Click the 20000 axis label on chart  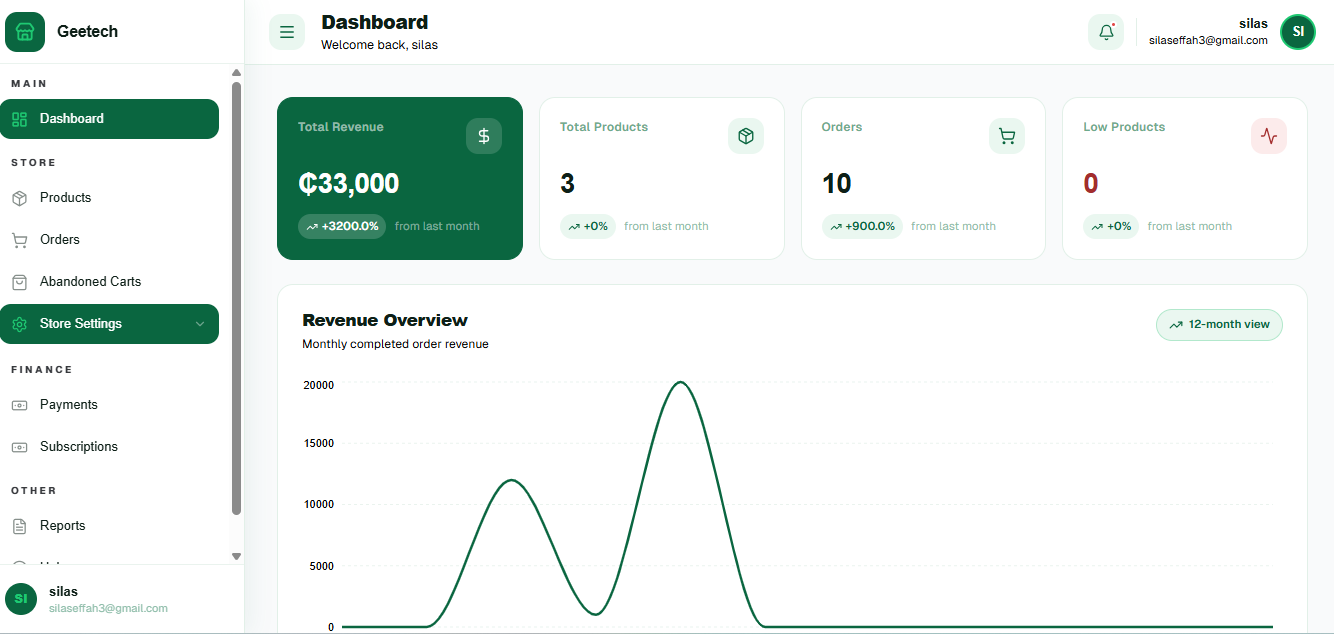tap(318, 385)
